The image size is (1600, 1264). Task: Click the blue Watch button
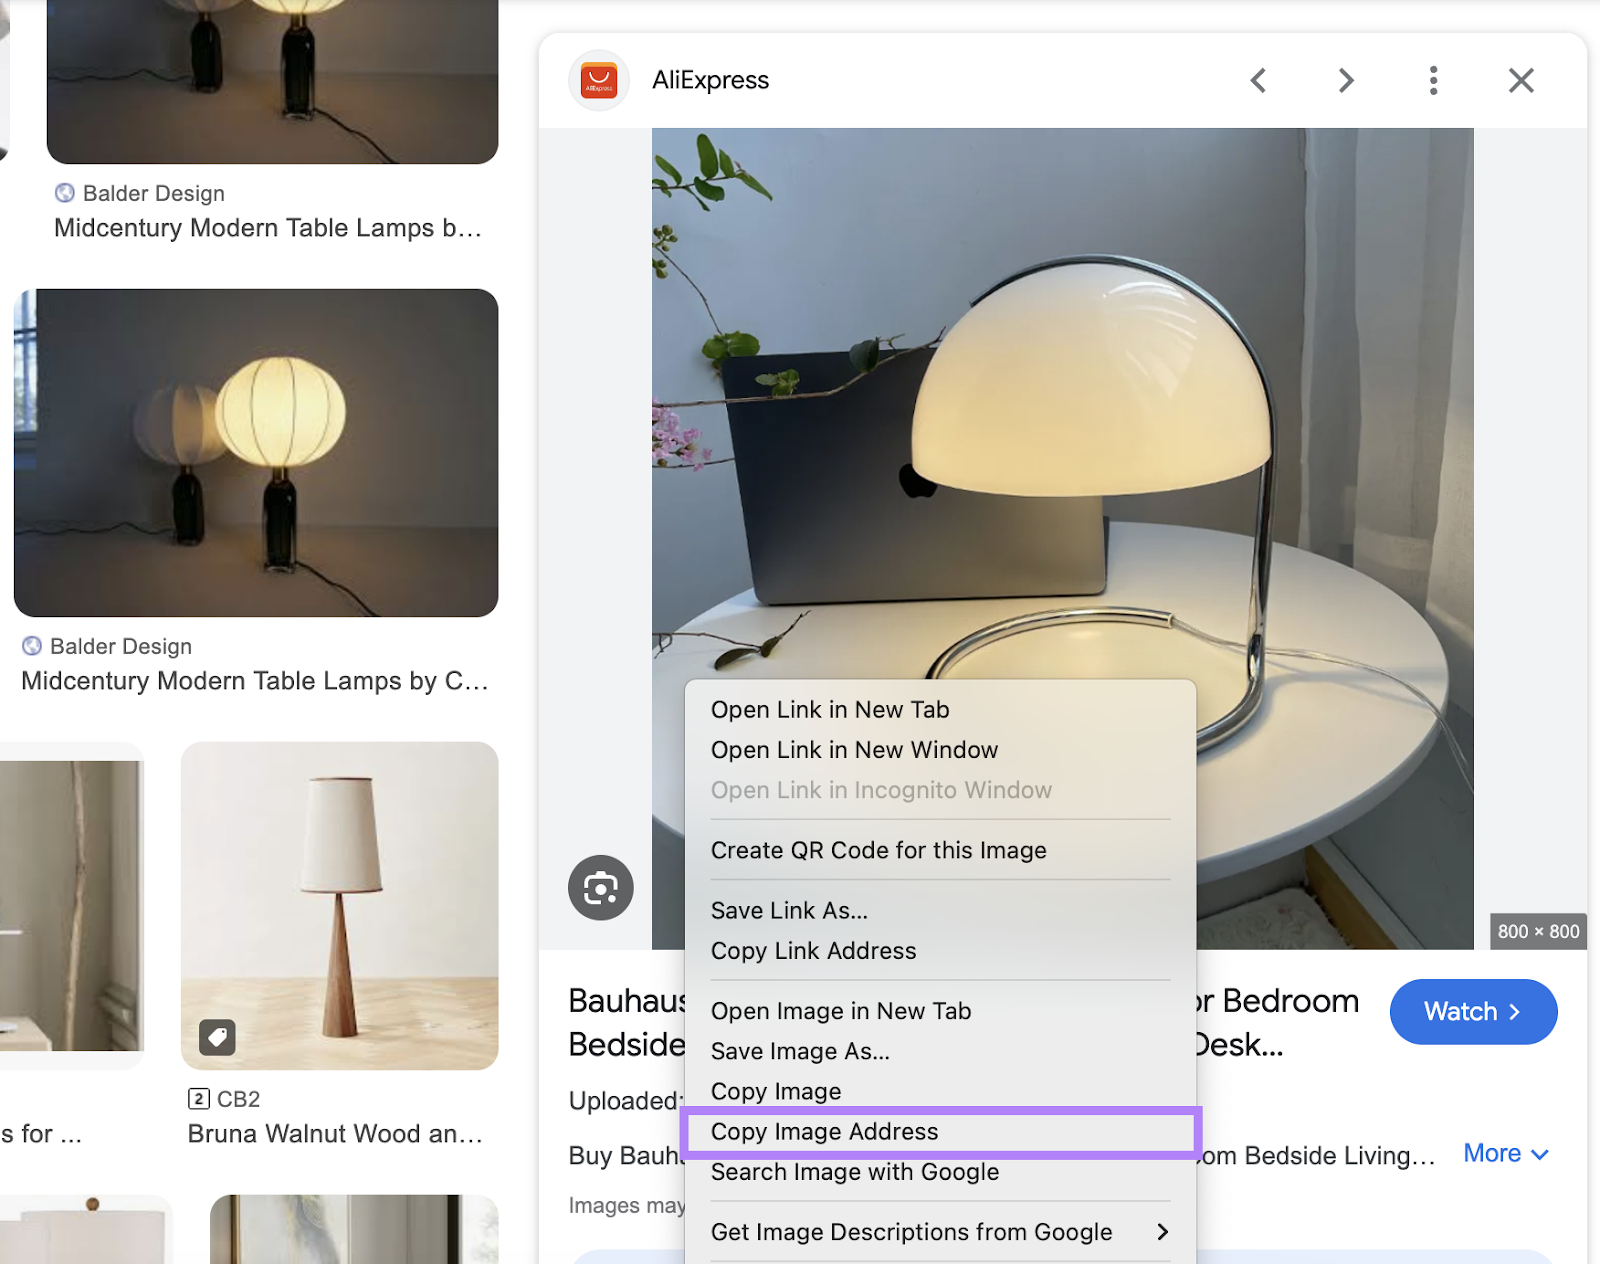coord(1473,1012)
